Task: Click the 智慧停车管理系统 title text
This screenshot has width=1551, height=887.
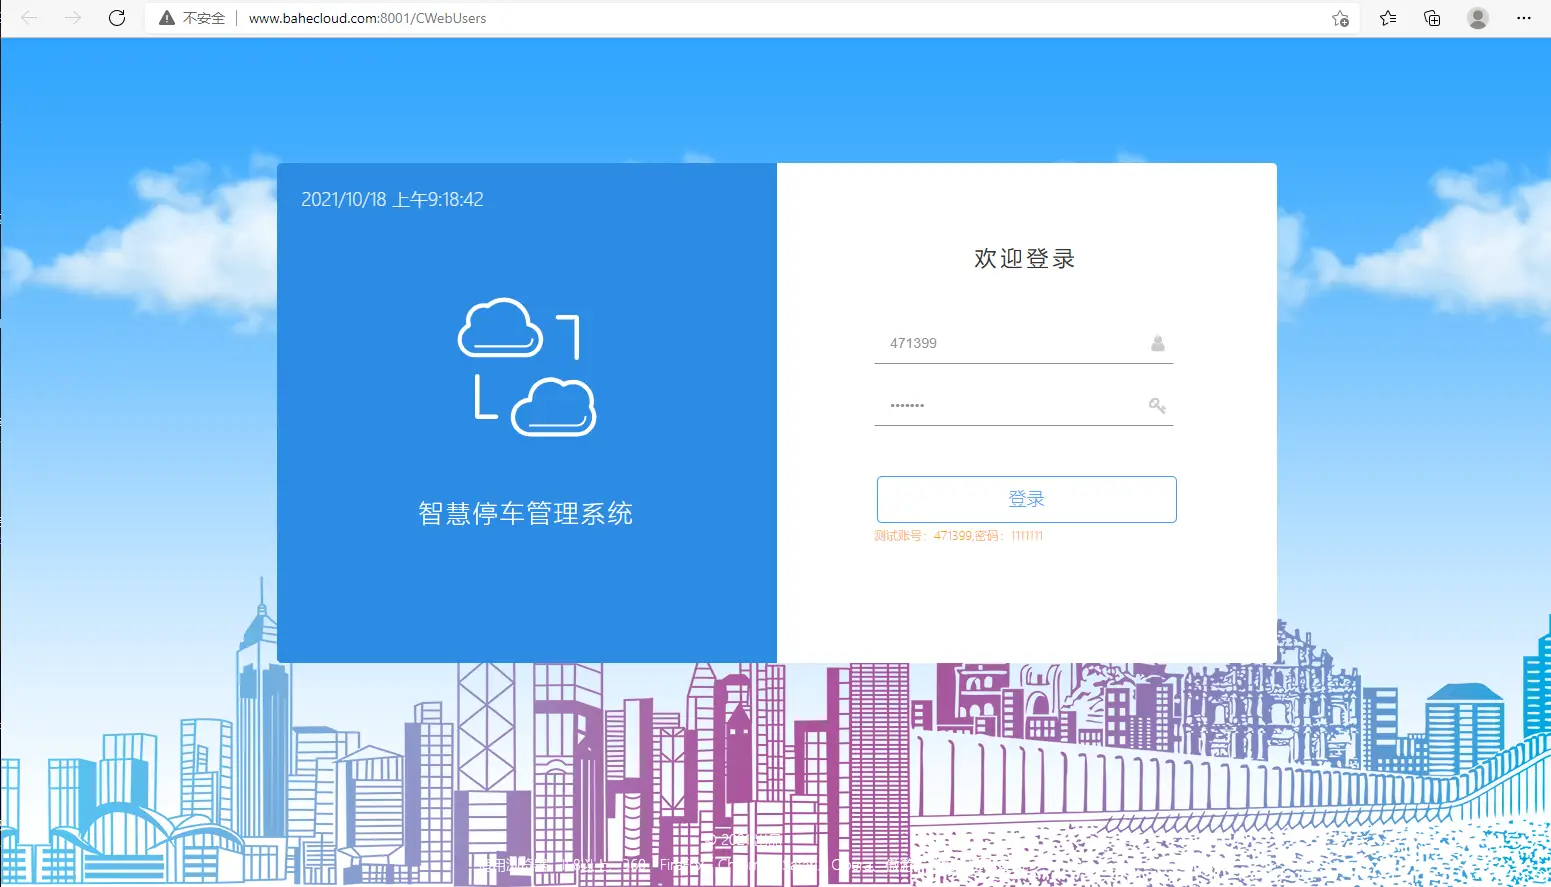Action: pyautogui.click(x=526, y=513)
